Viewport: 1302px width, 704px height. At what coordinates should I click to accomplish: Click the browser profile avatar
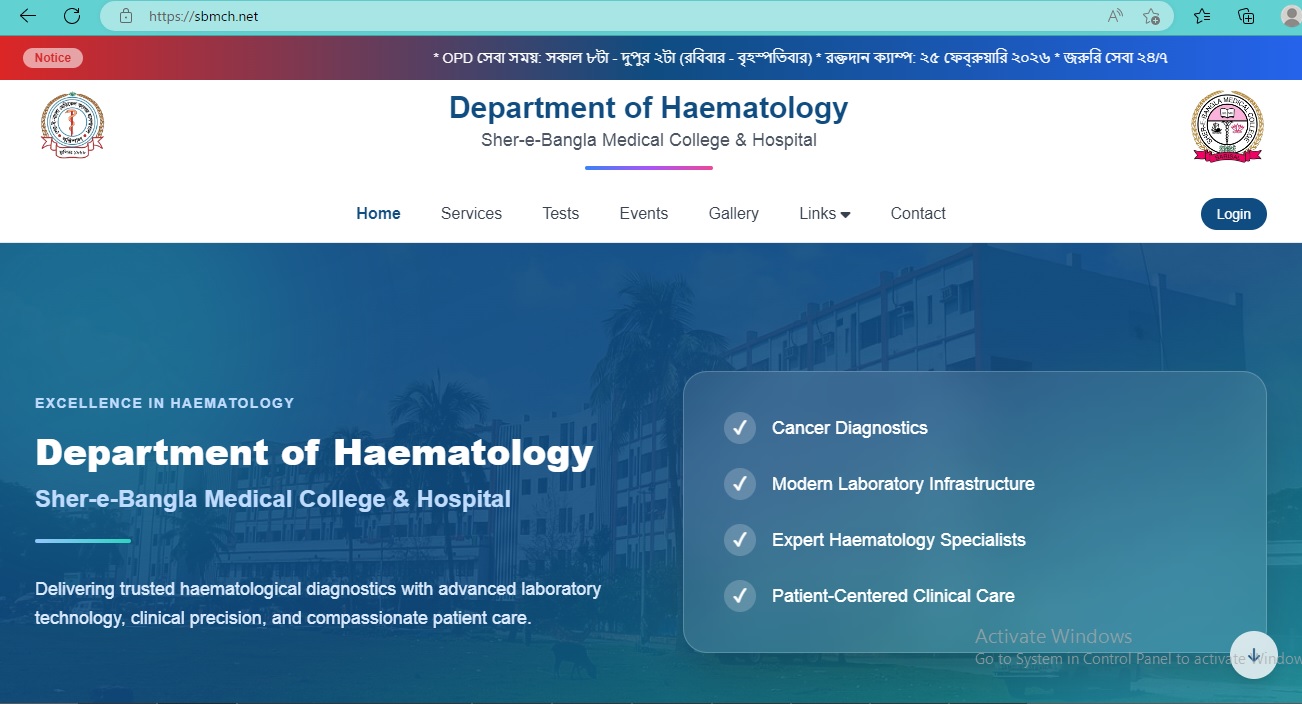(1290, 16)
